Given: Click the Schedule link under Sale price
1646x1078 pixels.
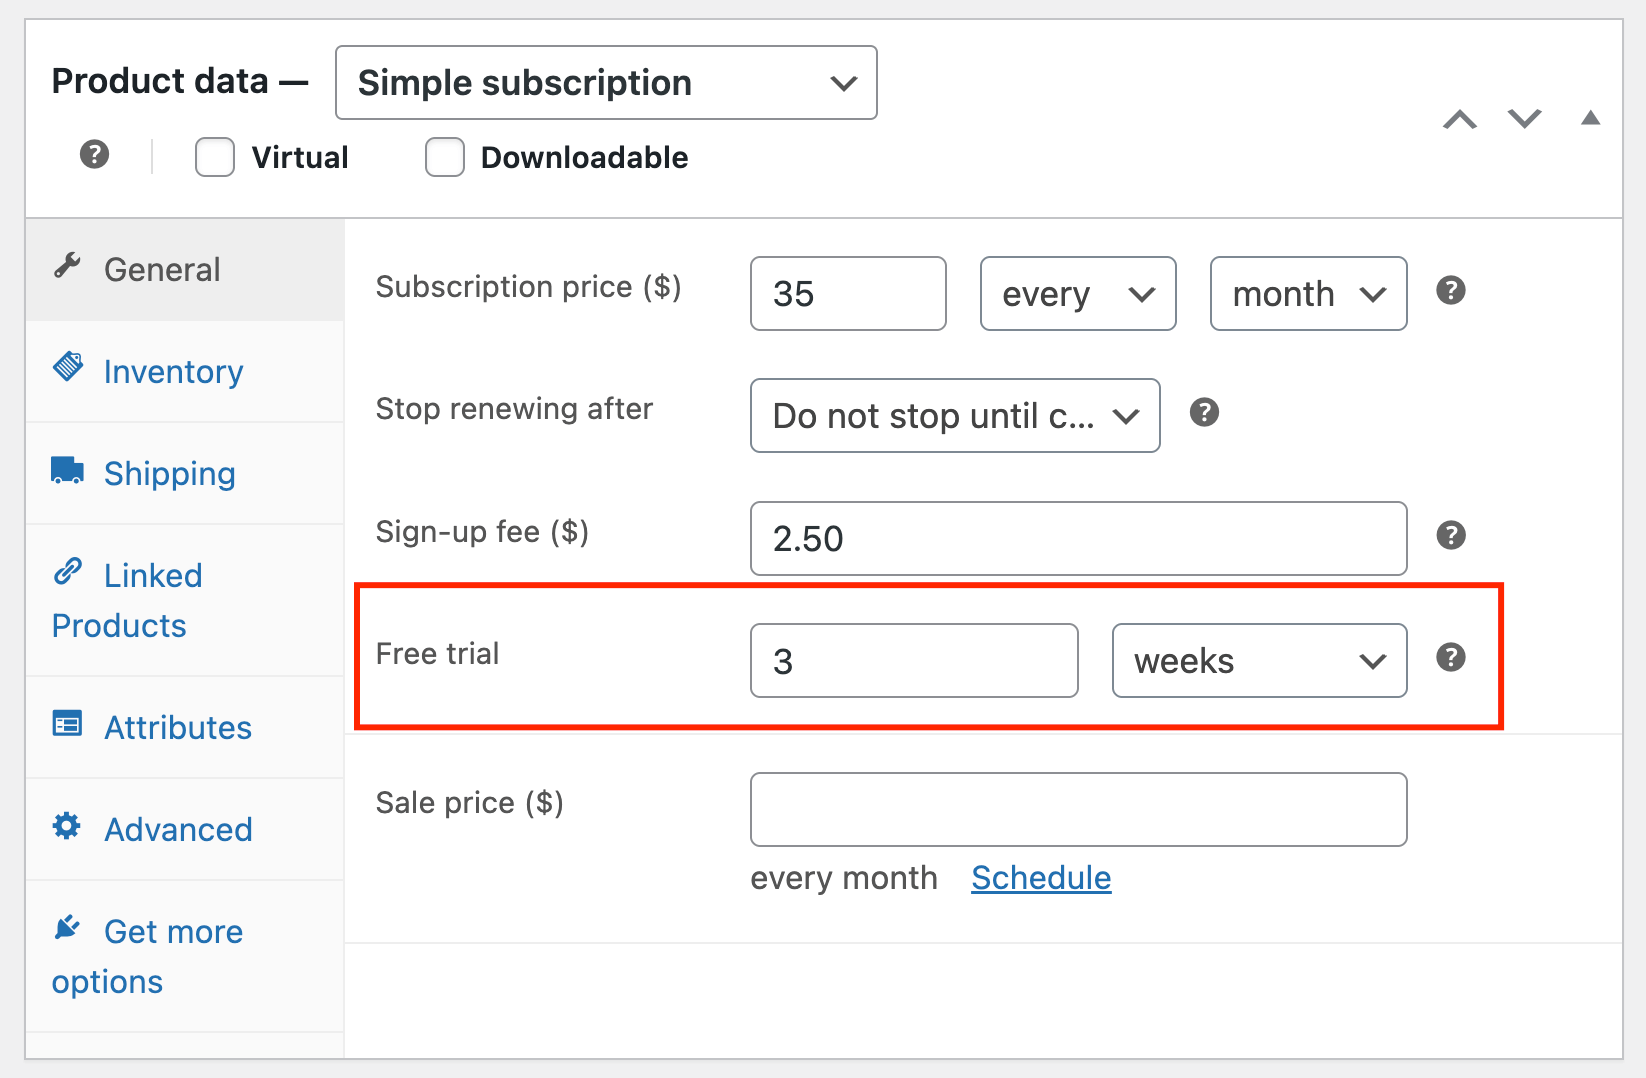Looking at the screenshot, I should 1041,878.
